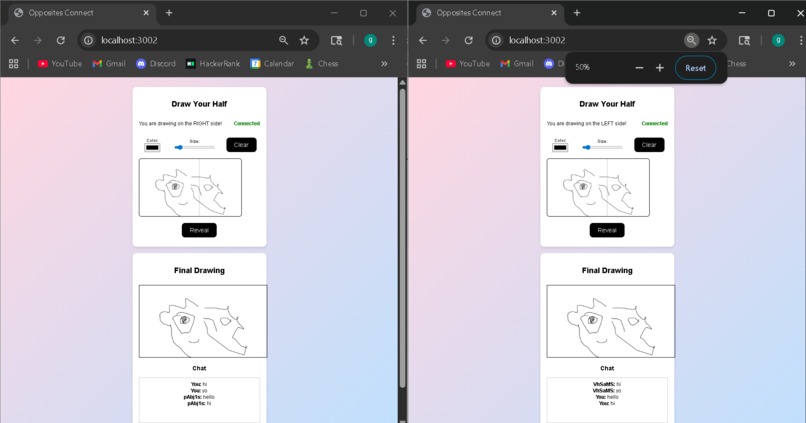This screenshot has height=423, width=806.
Task: Click the left window address bar URL
Action: point(129,40)
